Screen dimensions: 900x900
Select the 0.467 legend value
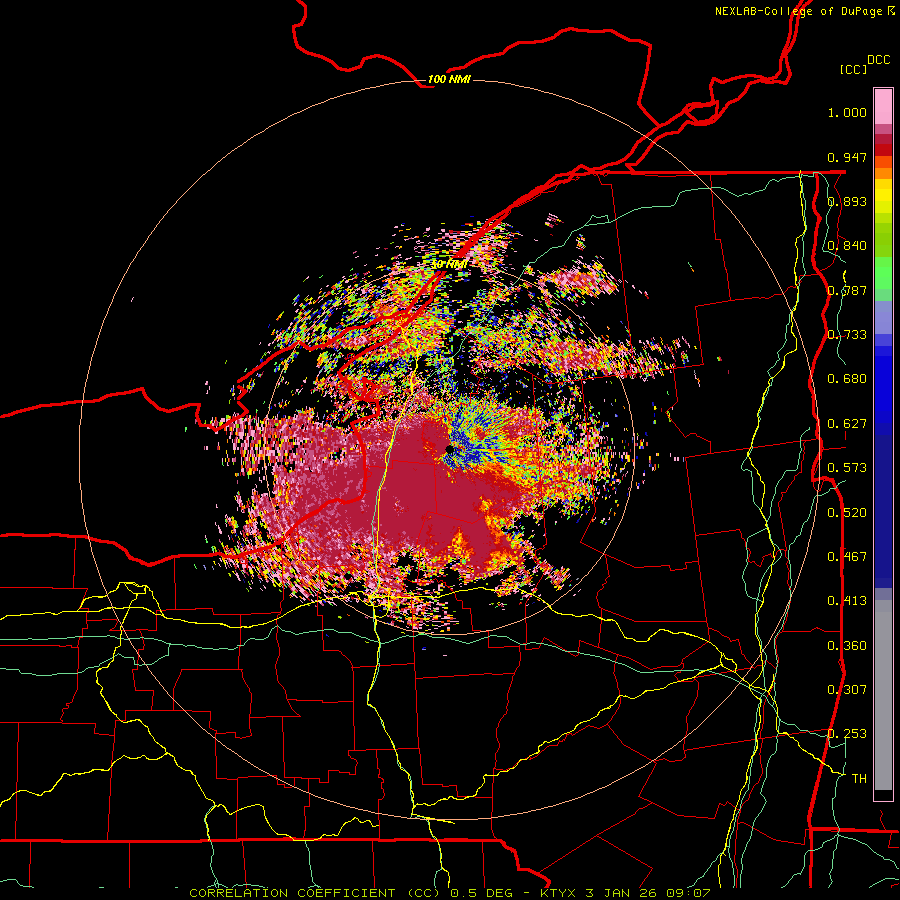point(847,557)
